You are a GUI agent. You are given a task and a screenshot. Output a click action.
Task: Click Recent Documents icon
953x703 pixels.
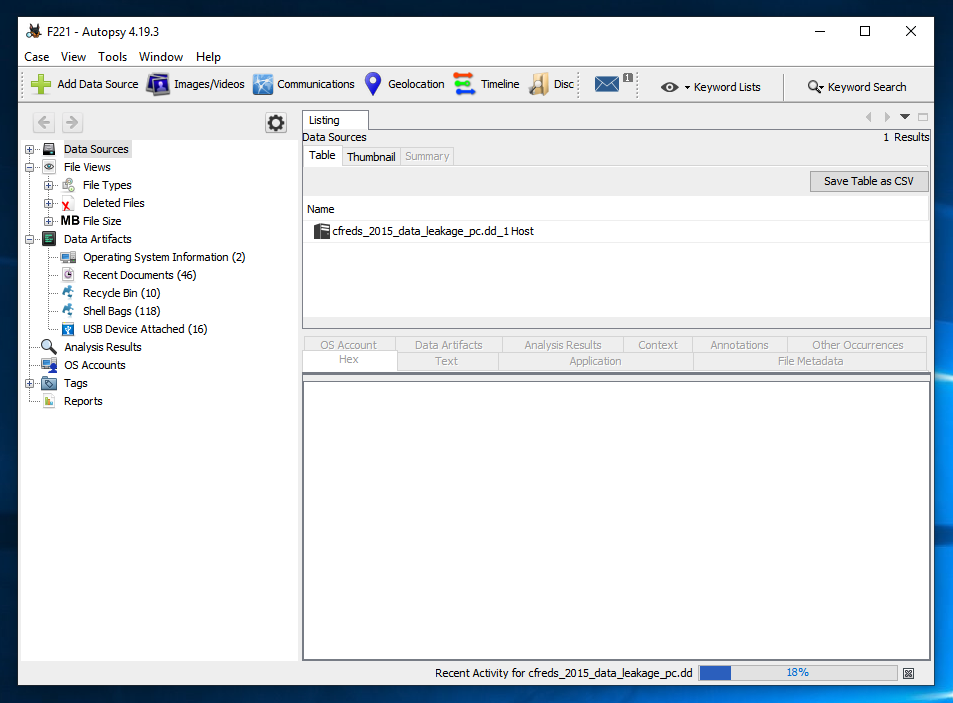[x=69, y=275]
